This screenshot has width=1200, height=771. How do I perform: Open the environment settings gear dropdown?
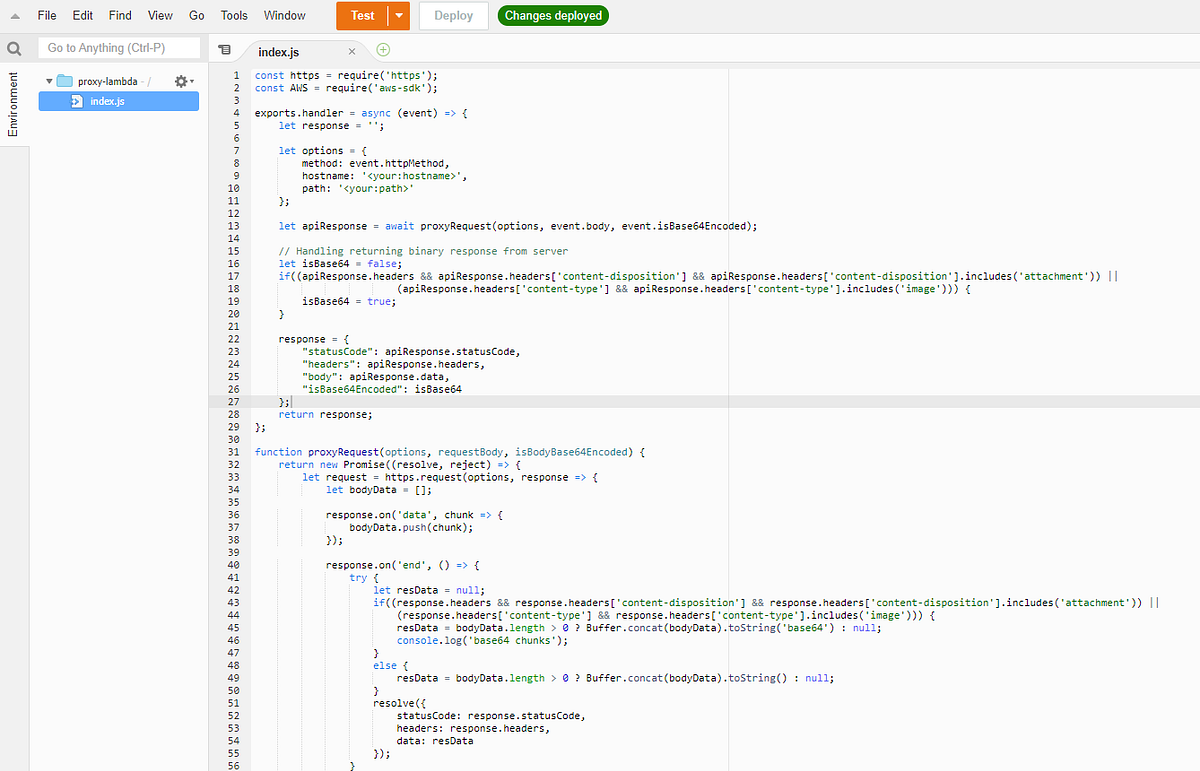pyautogui.click(x=184, y=81)
